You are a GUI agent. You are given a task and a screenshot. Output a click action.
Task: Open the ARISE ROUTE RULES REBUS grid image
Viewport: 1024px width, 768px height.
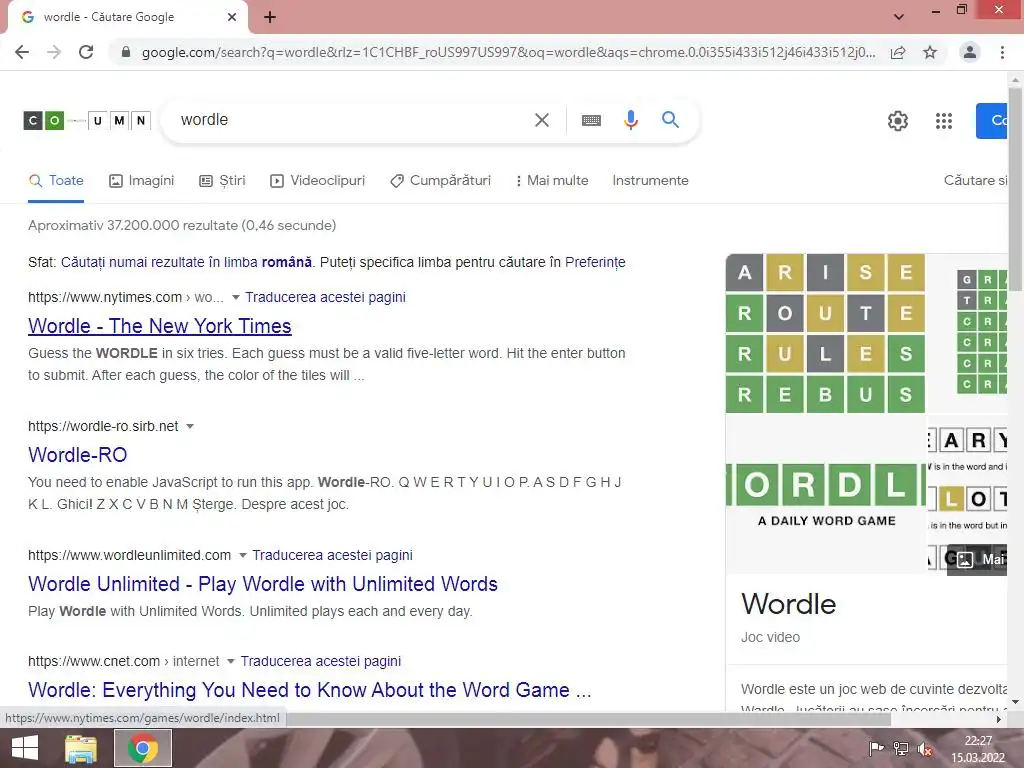(x=825, y=333)
